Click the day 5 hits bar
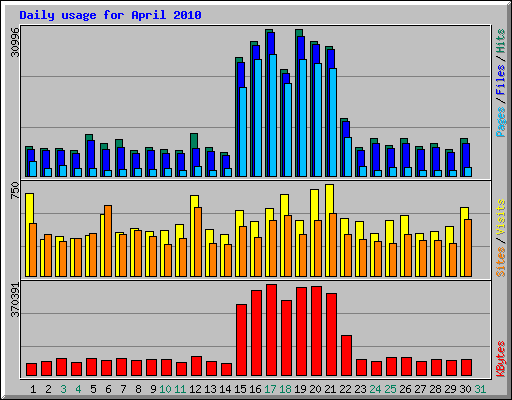The height and width of the screenshot is (400, 512). [x=87, y=156]
